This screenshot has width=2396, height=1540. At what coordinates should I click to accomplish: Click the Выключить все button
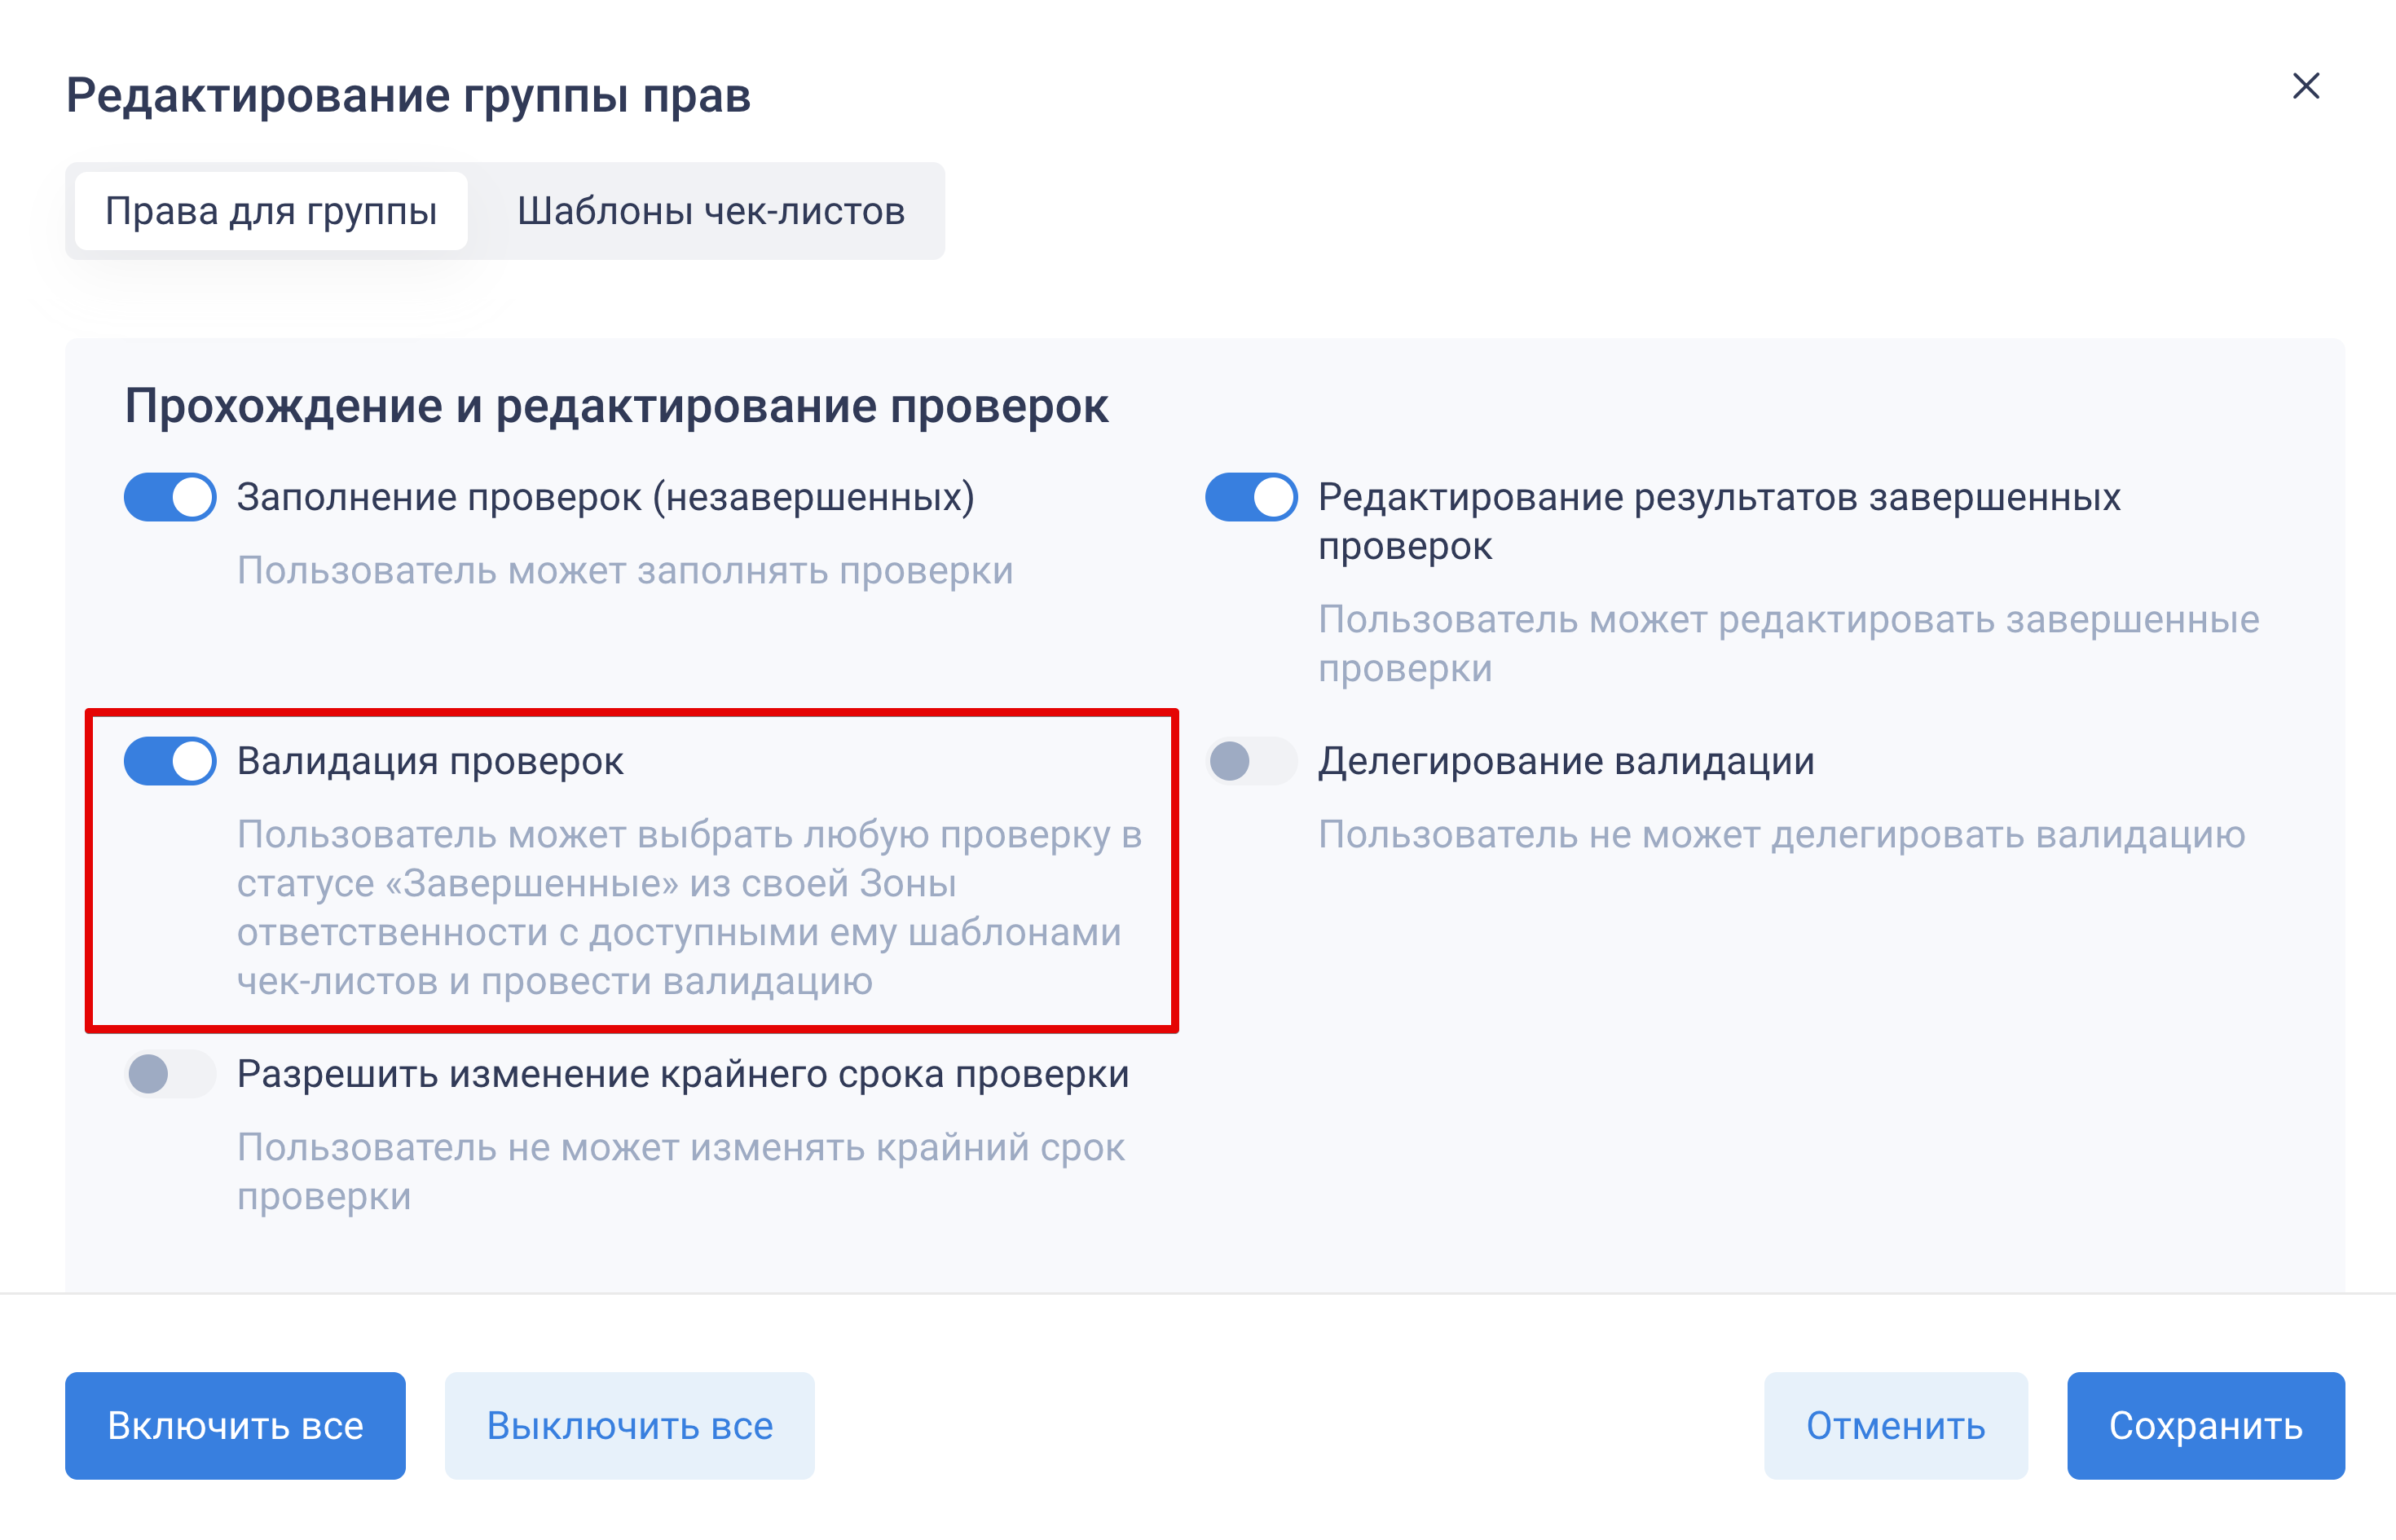(629, 1425)
